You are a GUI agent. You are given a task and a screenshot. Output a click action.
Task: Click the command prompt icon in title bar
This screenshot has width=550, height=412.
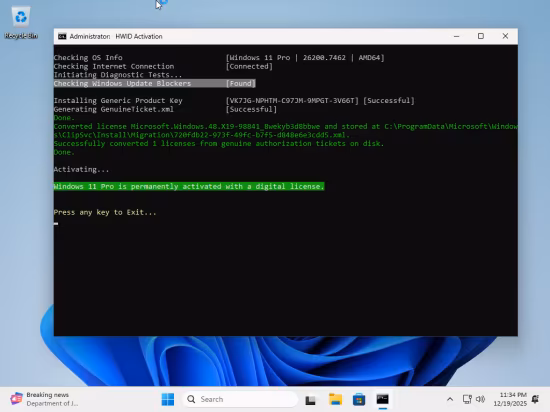coord(62,36)
